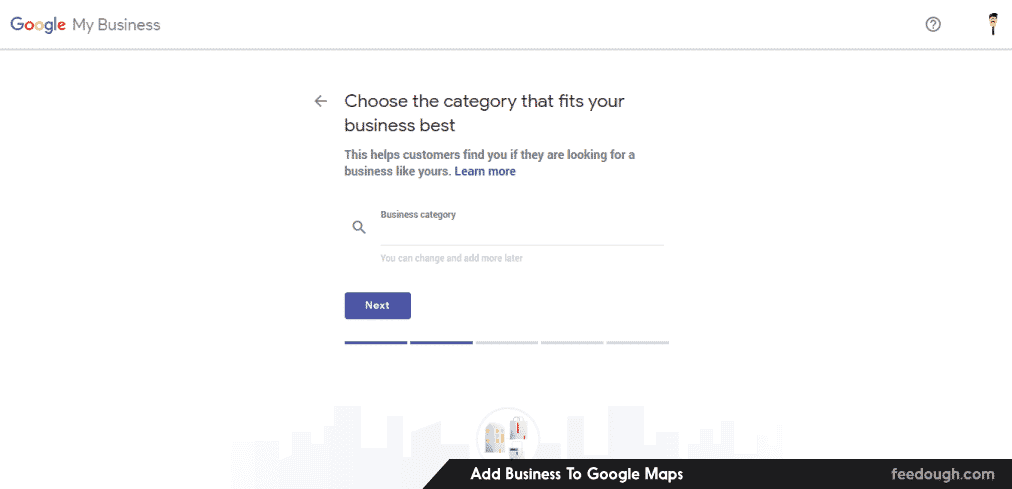Screen dimensions: 1012x489
Task: Click the 'Choose the category' heading
Action: (x=484, y=113)
